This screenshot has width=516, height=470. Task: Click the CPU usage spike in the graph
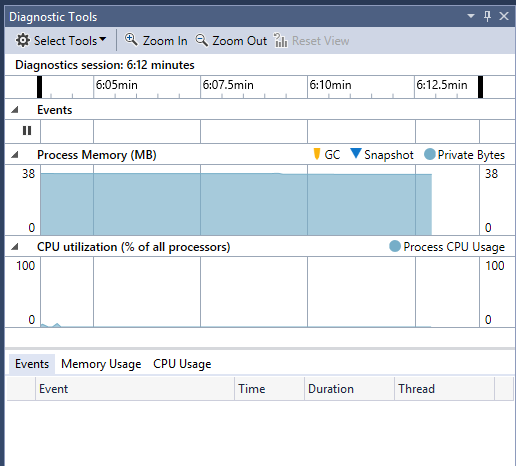click(x=57, y=325)
